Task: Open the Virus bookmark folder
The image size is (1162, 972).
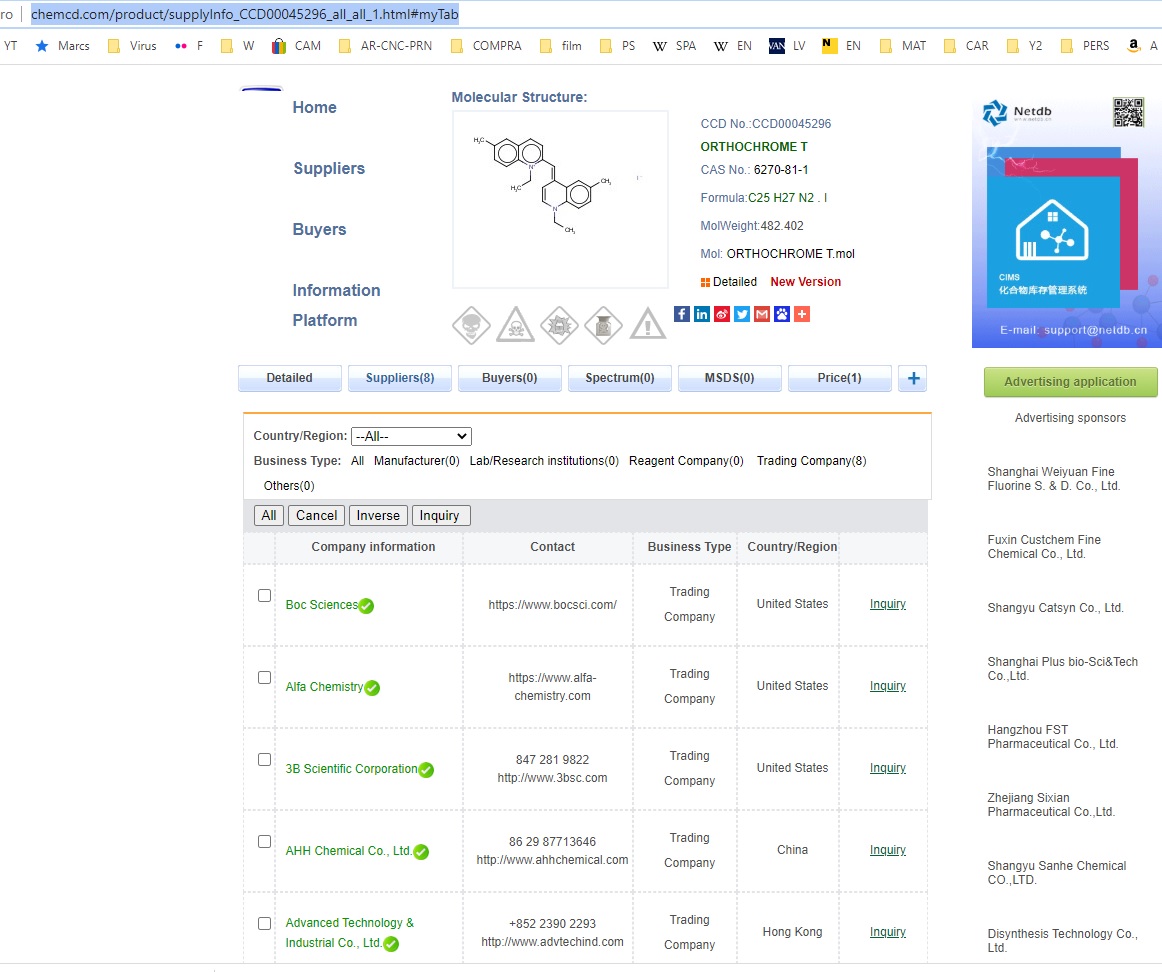Action: click(x=133, y=46)
